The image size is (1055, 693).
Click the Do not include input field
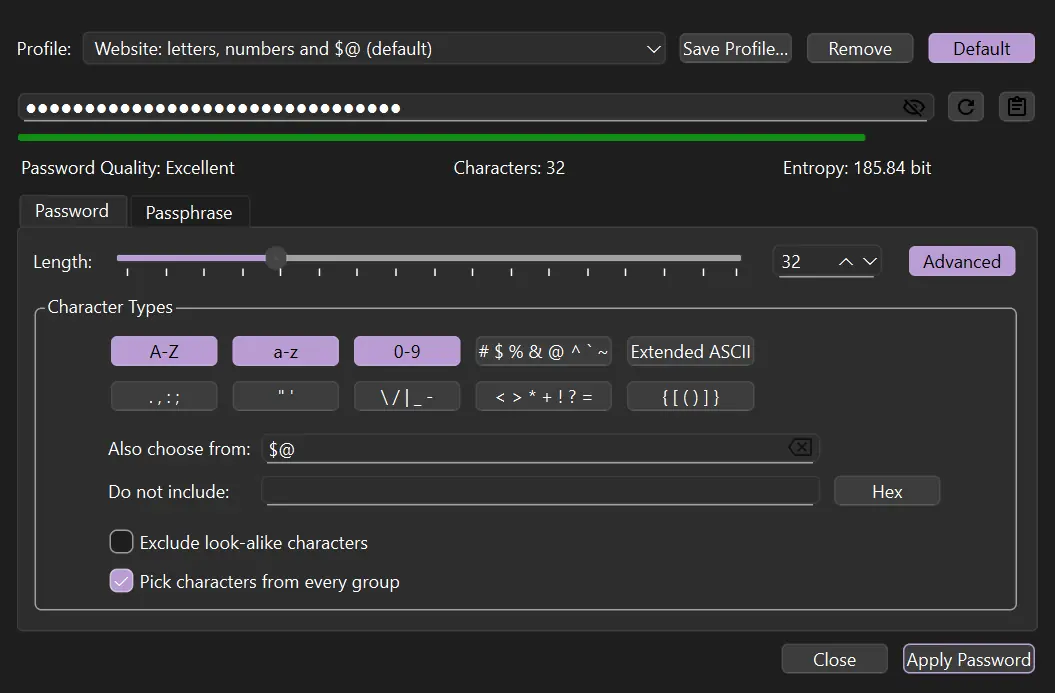(540, 491)
